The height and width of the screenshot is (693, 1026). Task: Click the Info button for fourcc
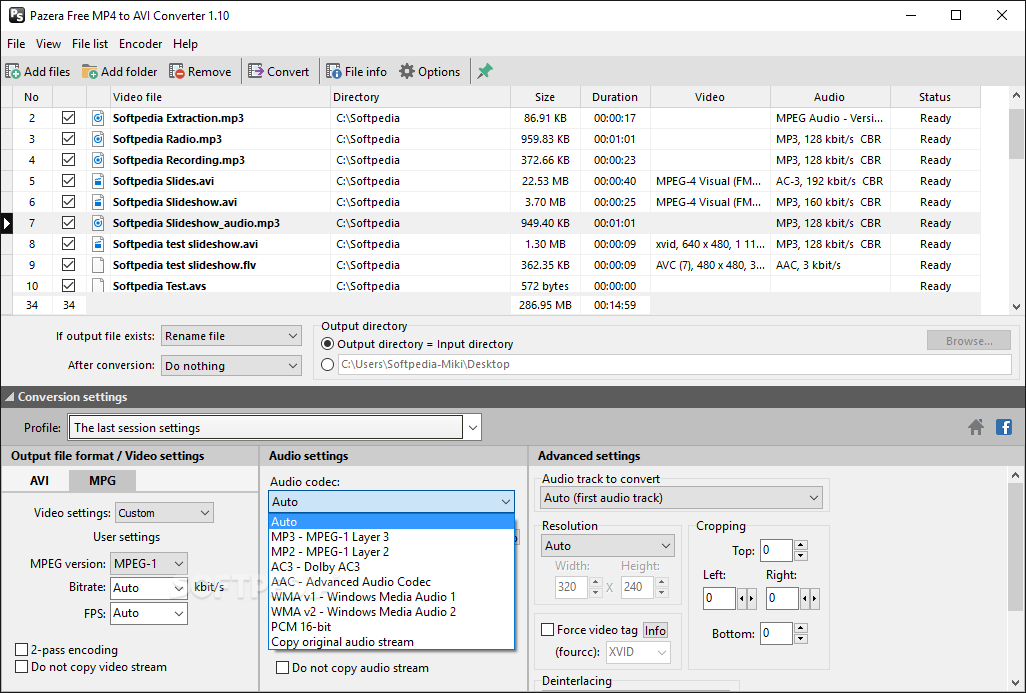(655, 630)
